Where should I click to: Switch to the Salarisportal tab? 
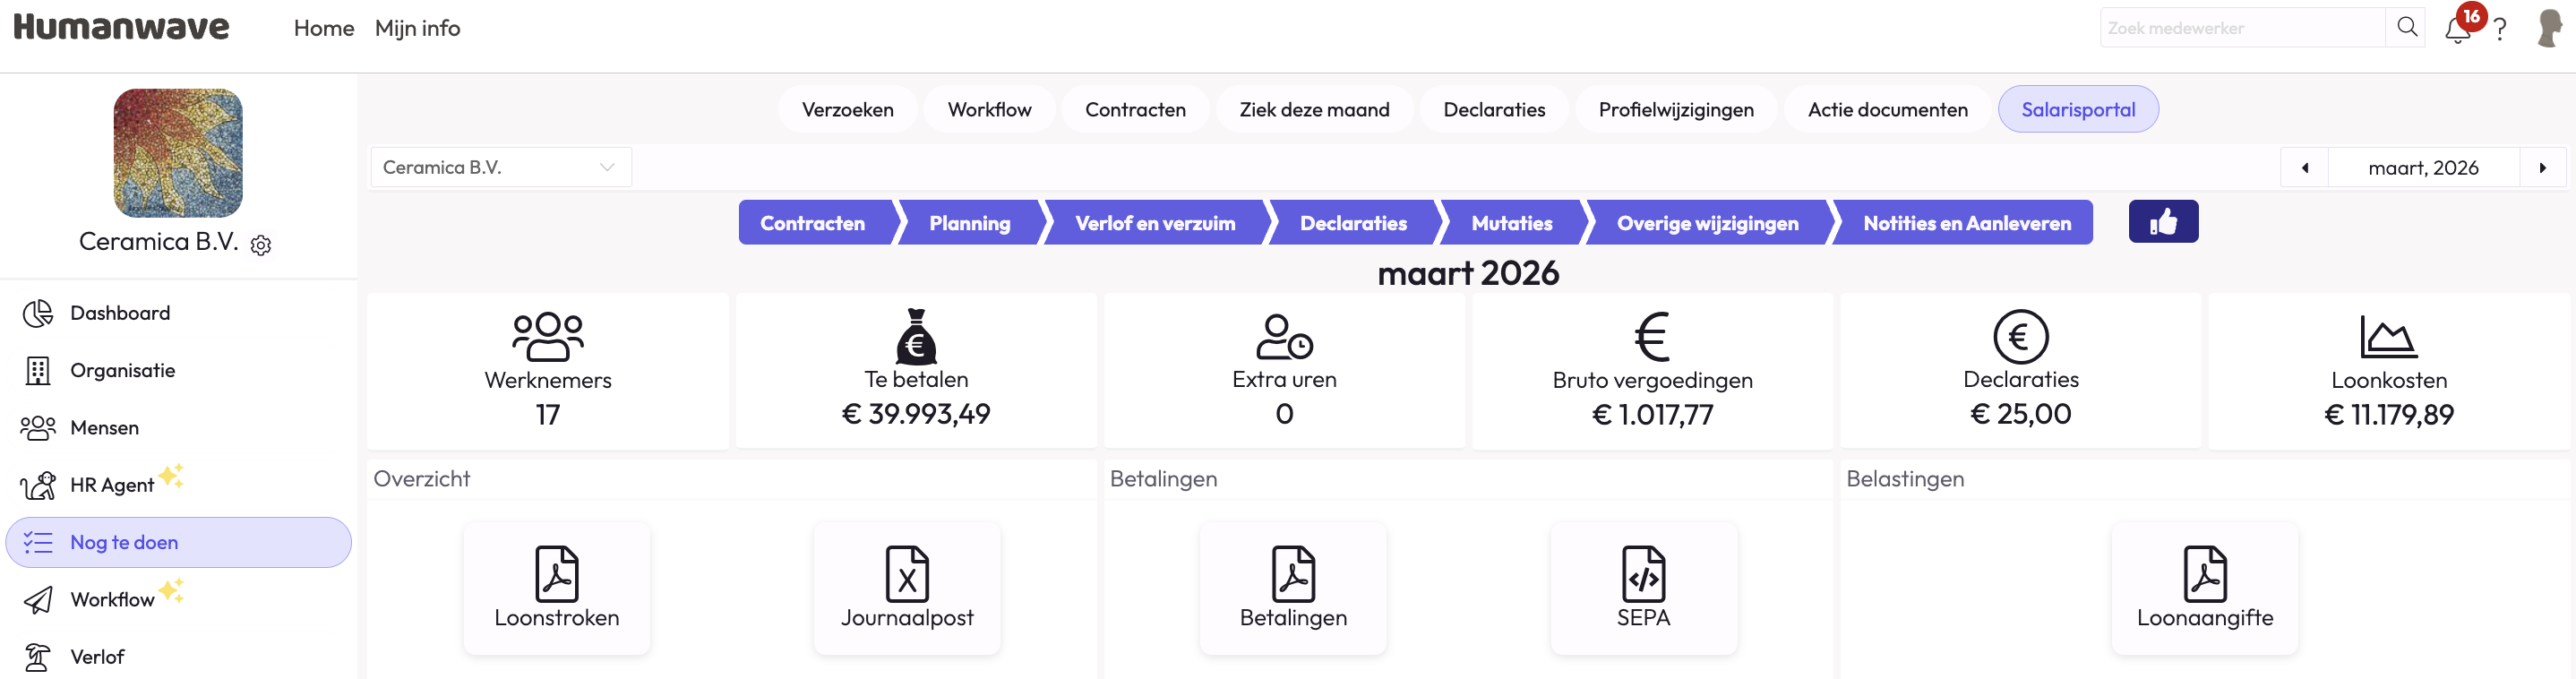coord(2077,110)
